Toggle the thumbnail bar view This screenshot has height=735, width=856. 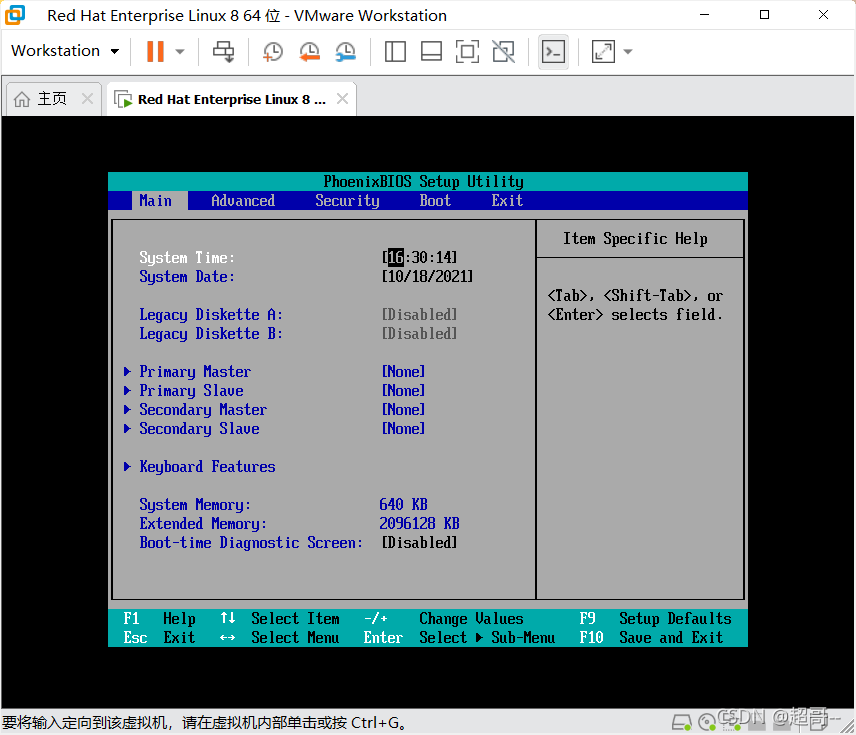[431, 52]
